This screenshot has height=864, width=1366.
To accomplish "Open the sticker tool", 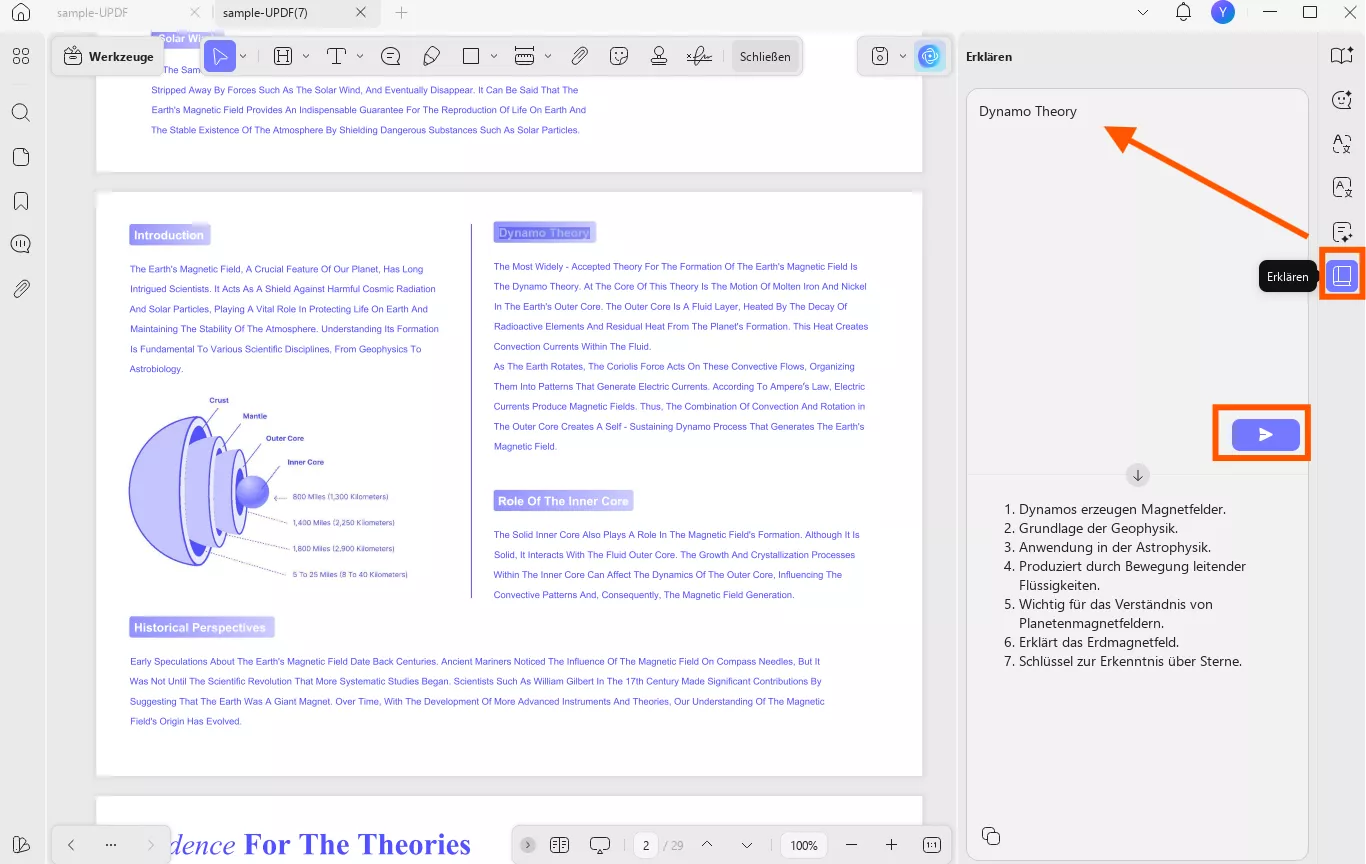I will tap(619, 57).
